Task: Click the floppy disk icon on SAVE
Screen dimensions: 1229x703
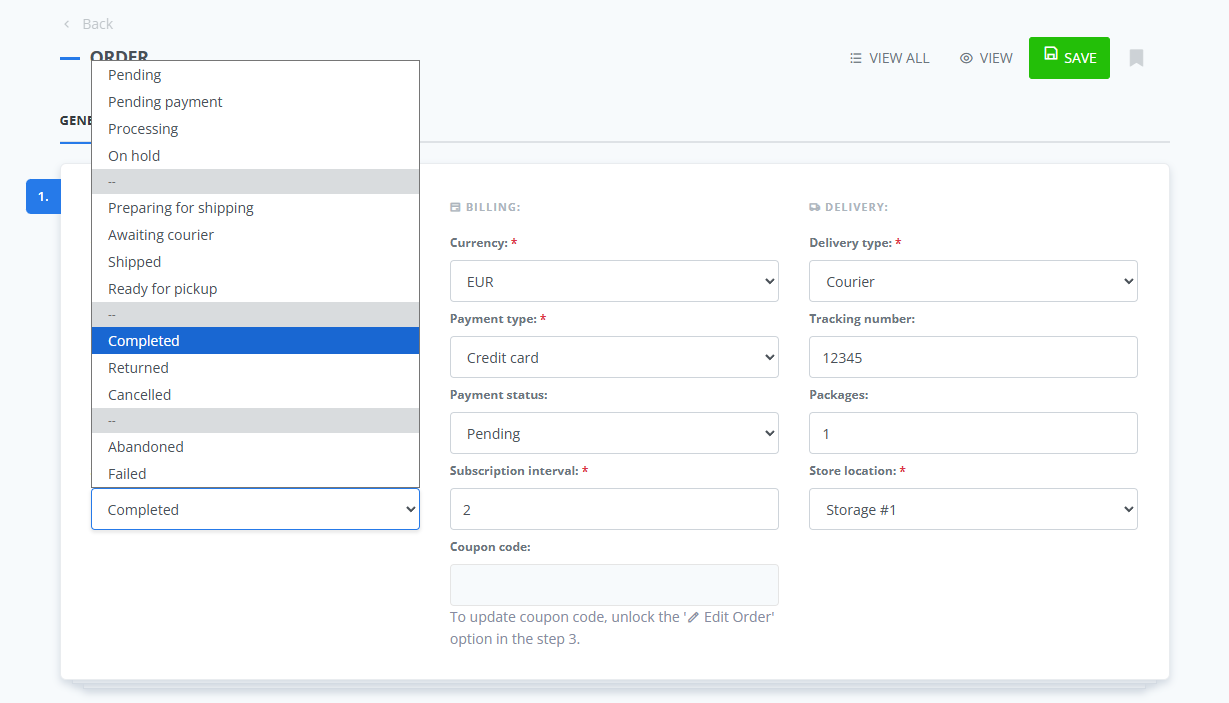Action: 1050,58
